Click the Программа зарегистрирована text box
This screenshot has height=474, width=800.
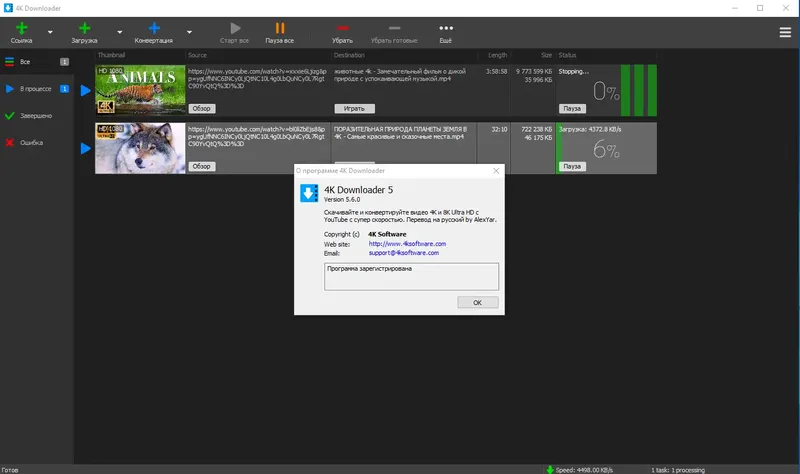pos(411,277)
